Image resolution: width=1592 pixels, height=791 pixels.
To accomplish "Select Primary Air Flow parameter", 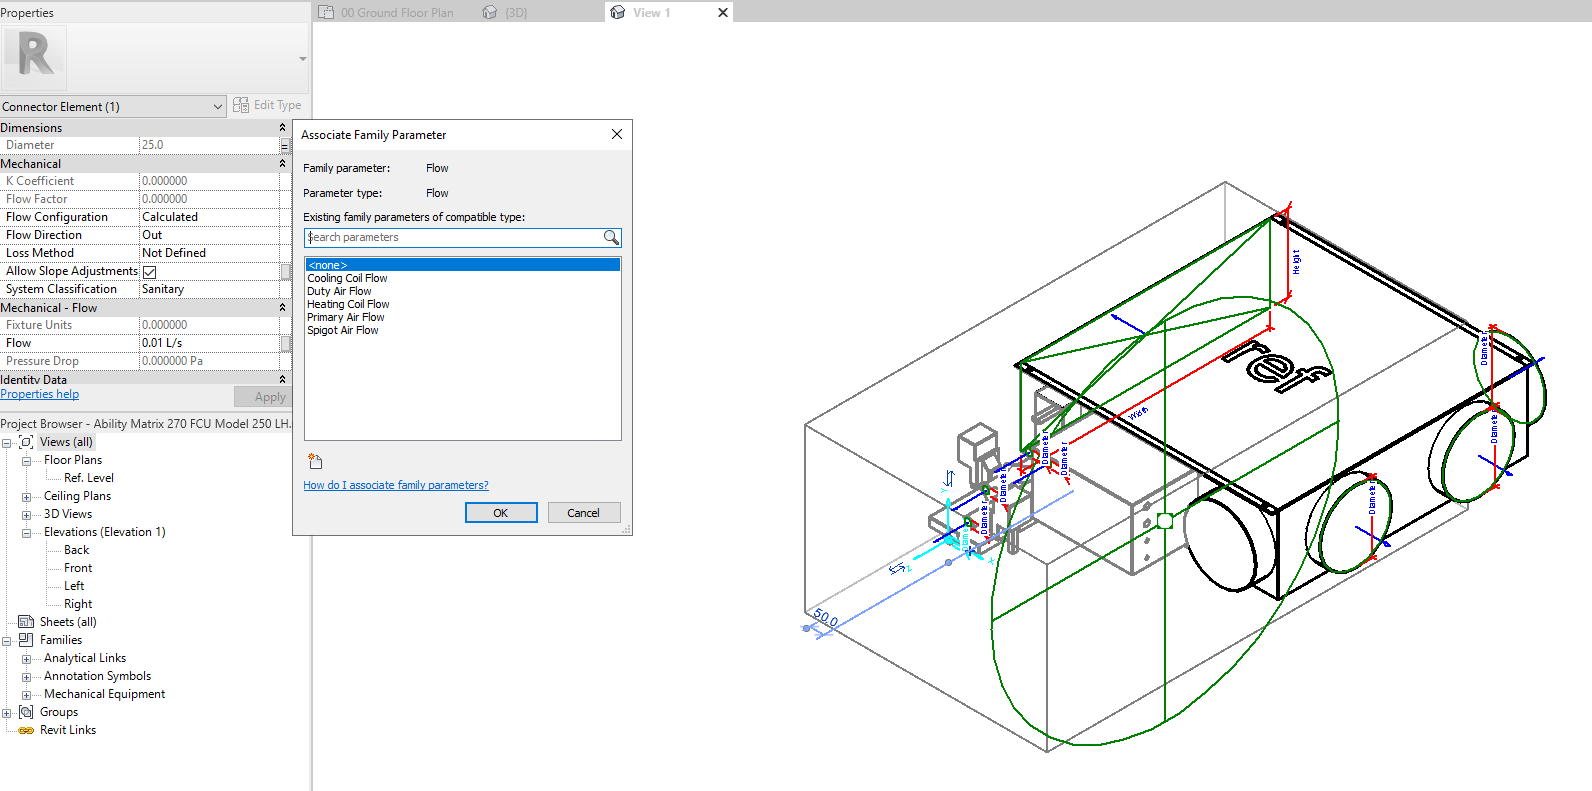I will pyautogui.click(x=345, y=317).
